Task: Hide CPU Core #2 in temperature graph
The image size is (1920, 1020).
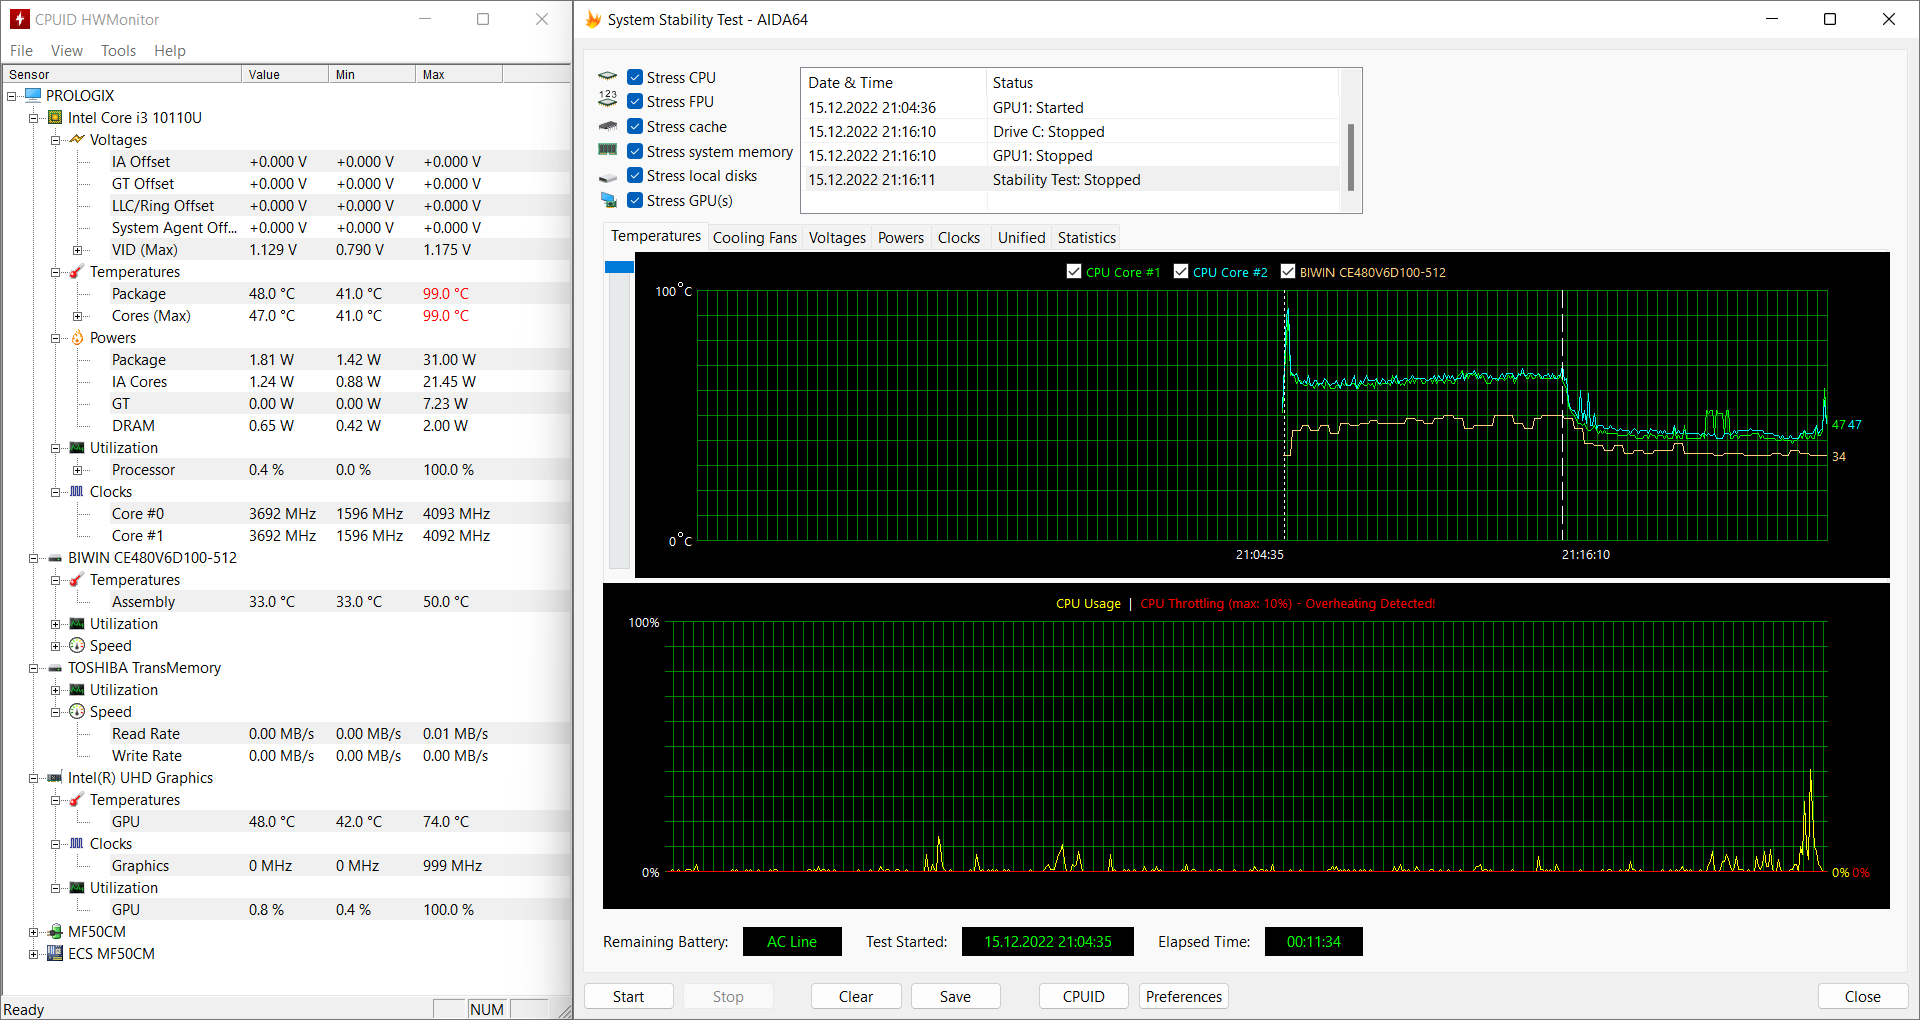Action: tap(1181, 271)
